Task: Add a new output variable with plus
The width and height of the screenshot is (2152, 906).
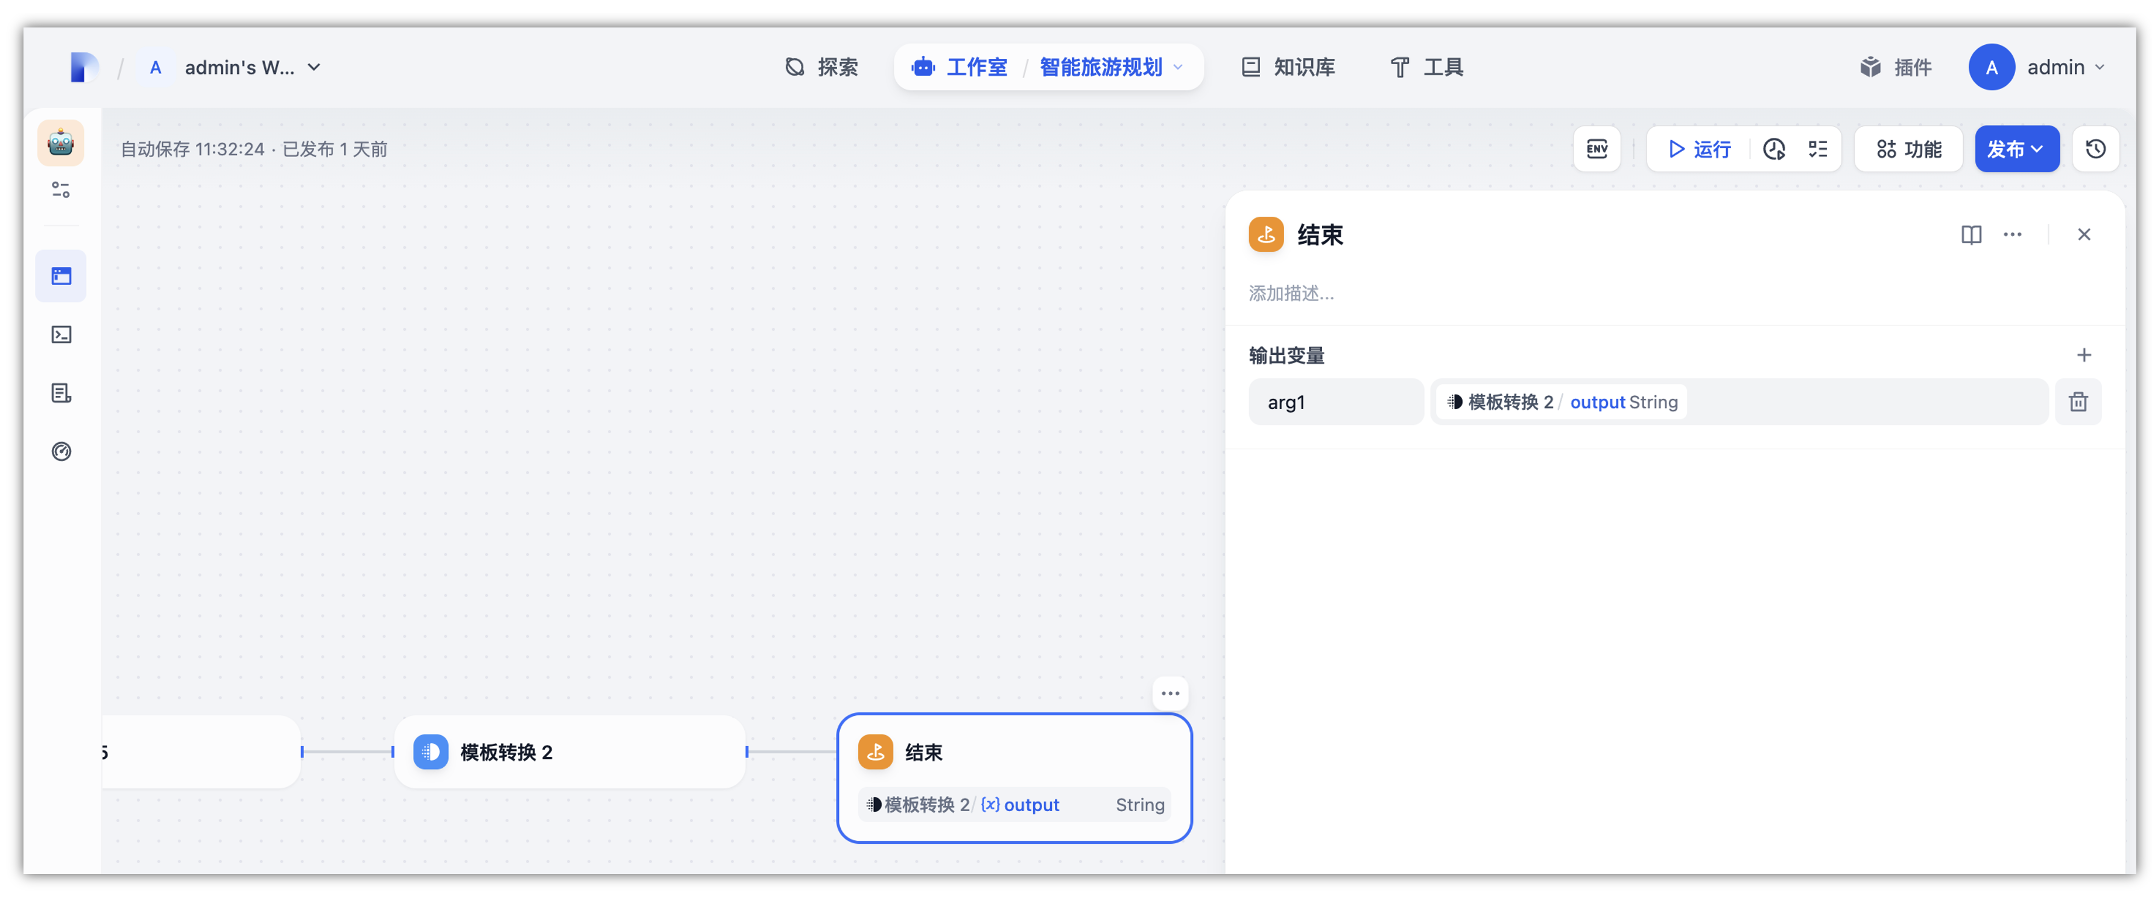Action: [2084, 355]
